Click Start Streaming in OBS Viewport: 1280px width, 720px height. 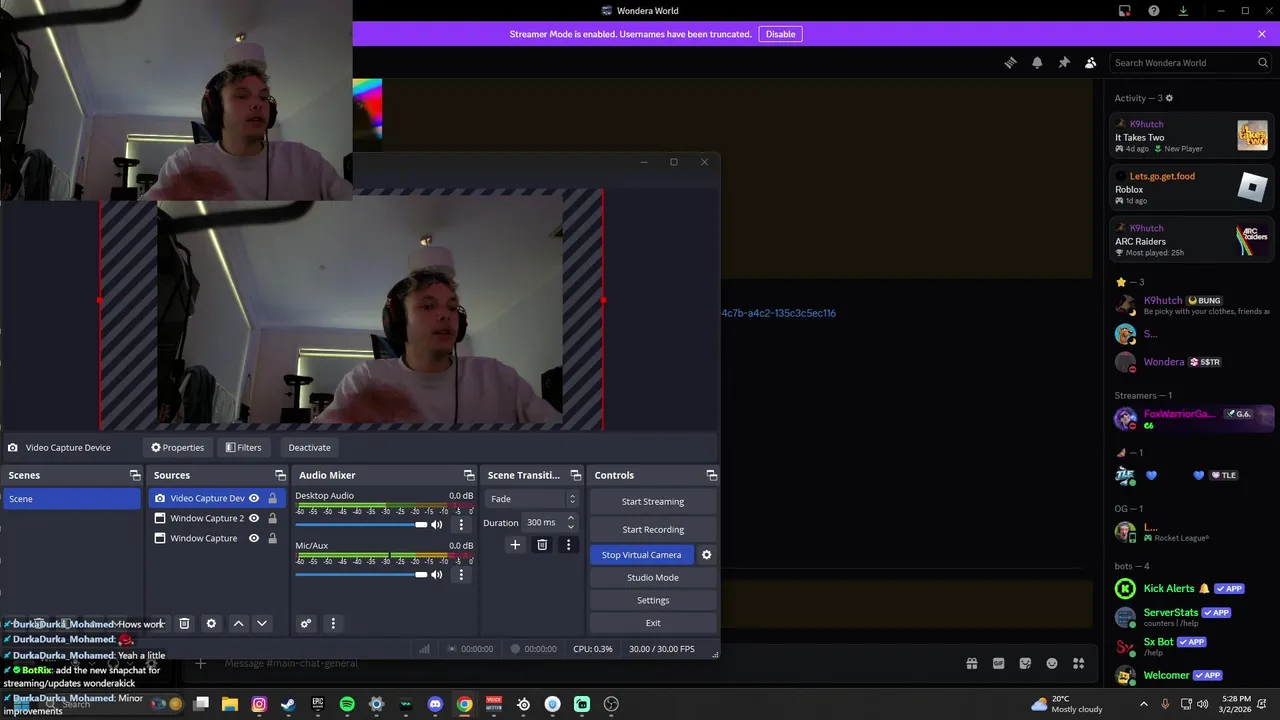coord(653,502)
